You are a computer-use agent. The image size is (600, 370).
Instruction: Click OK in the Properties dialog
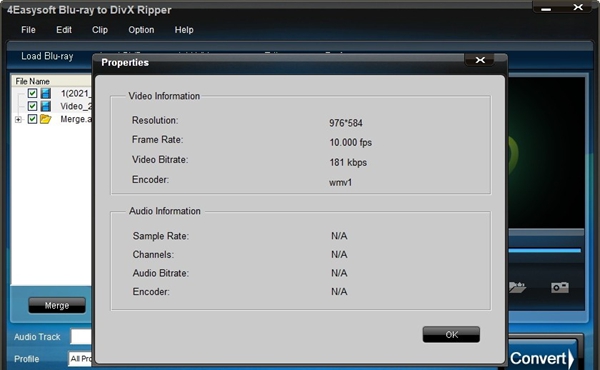(x=451, y=334)
